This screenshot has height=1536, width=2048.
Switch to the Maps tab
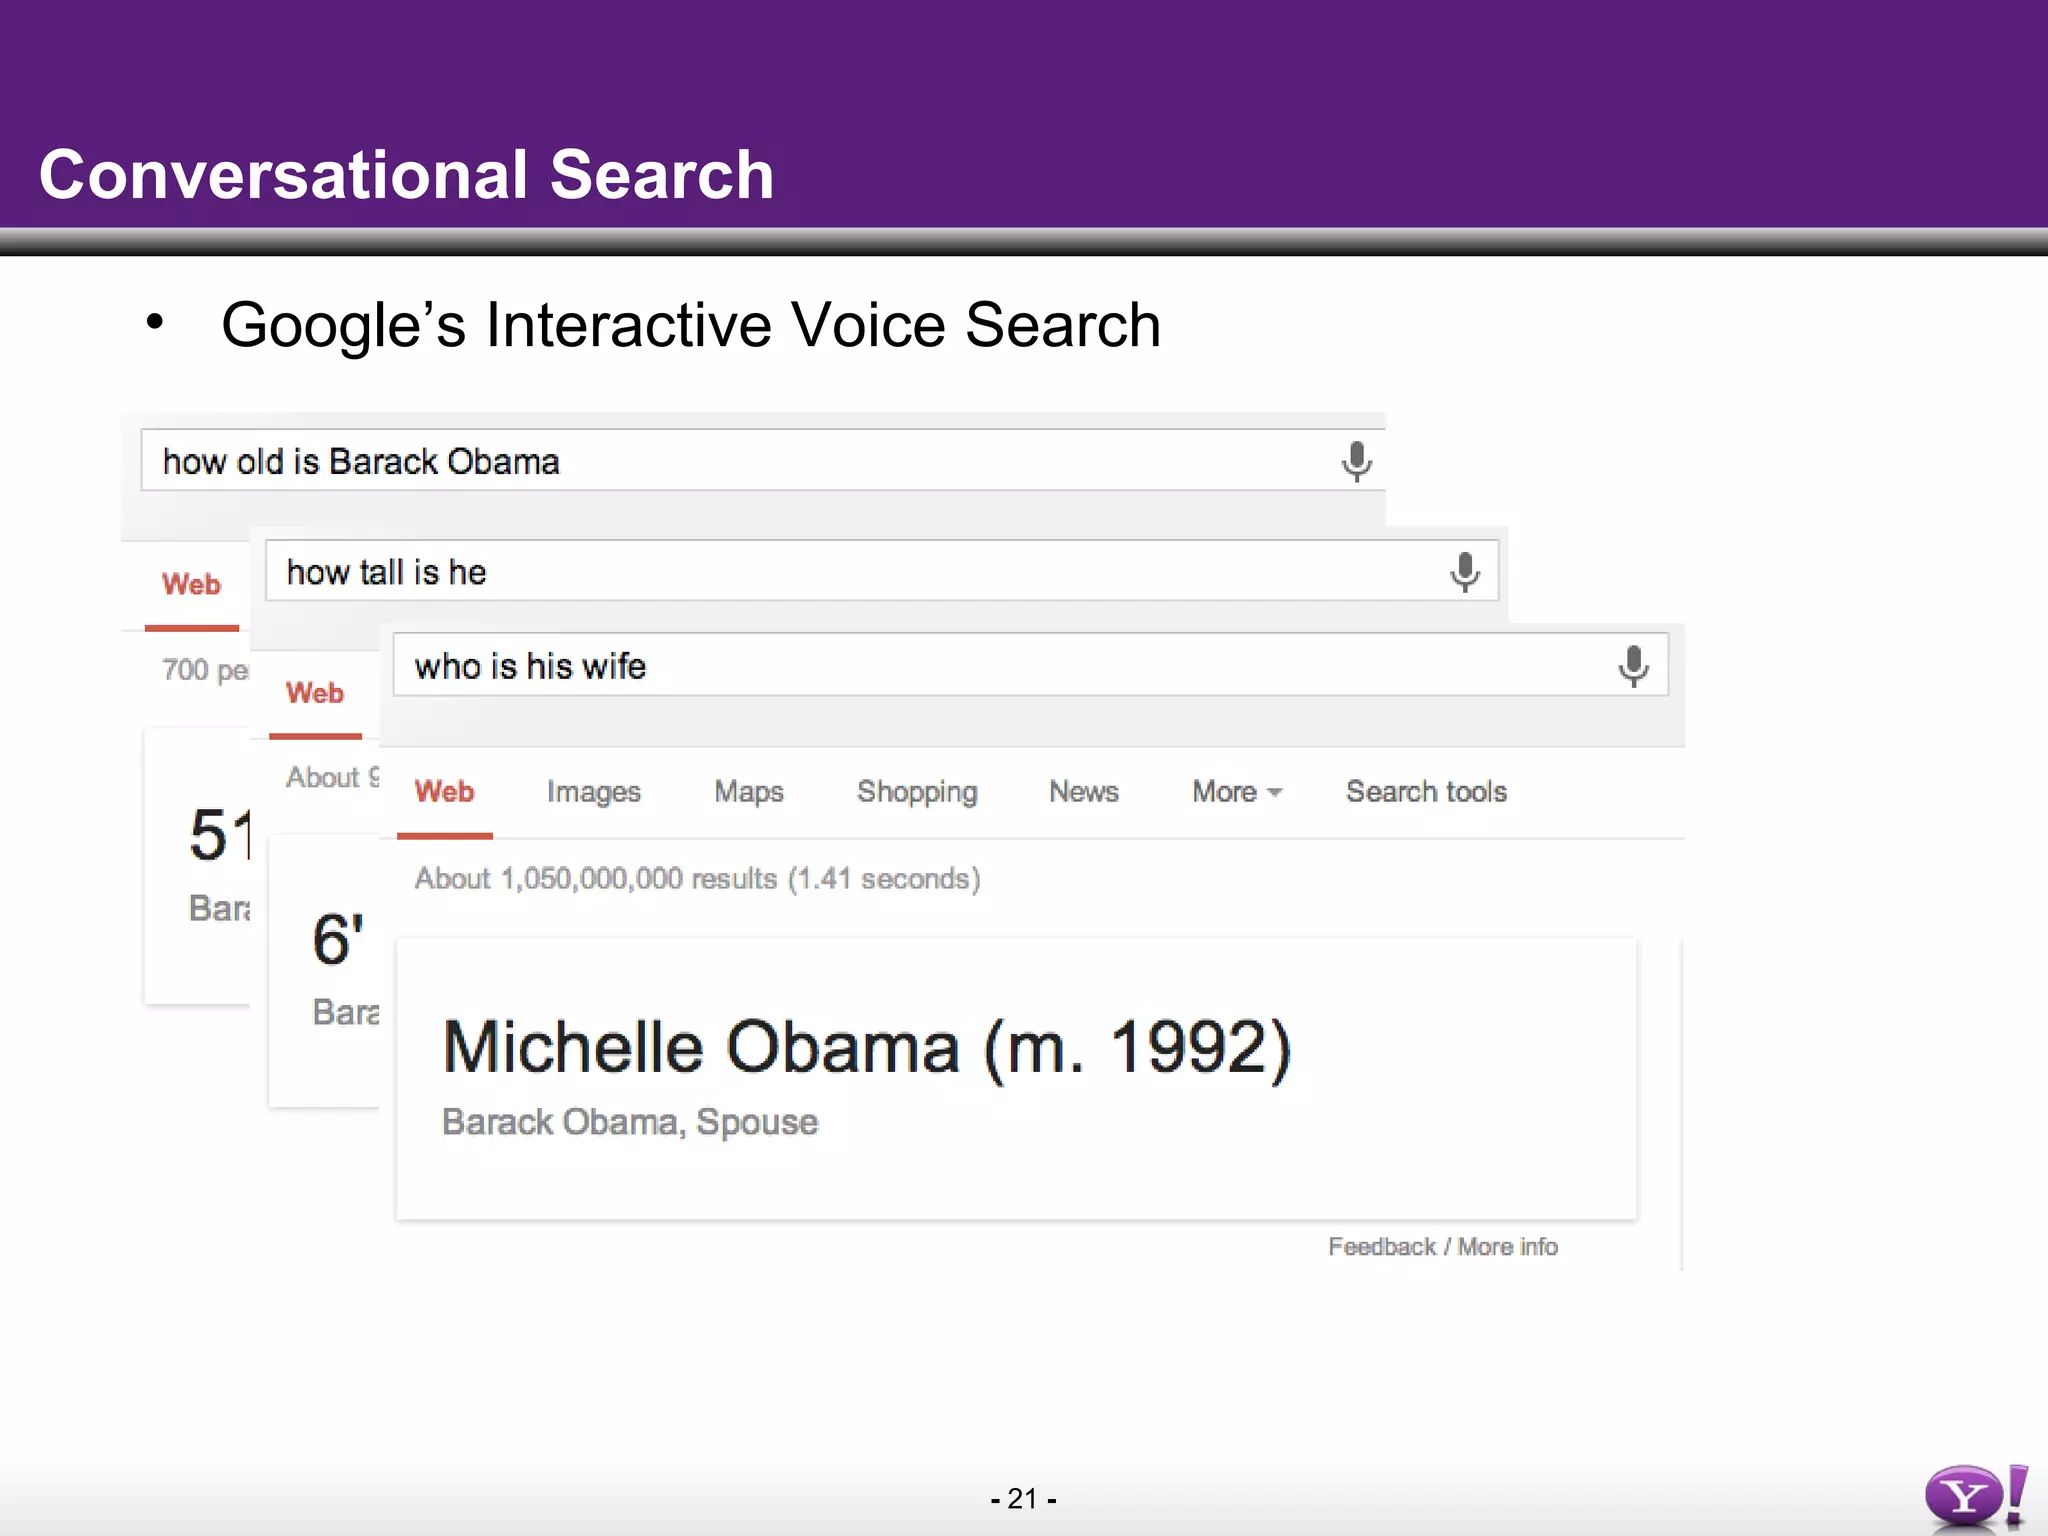coord(748,792)
